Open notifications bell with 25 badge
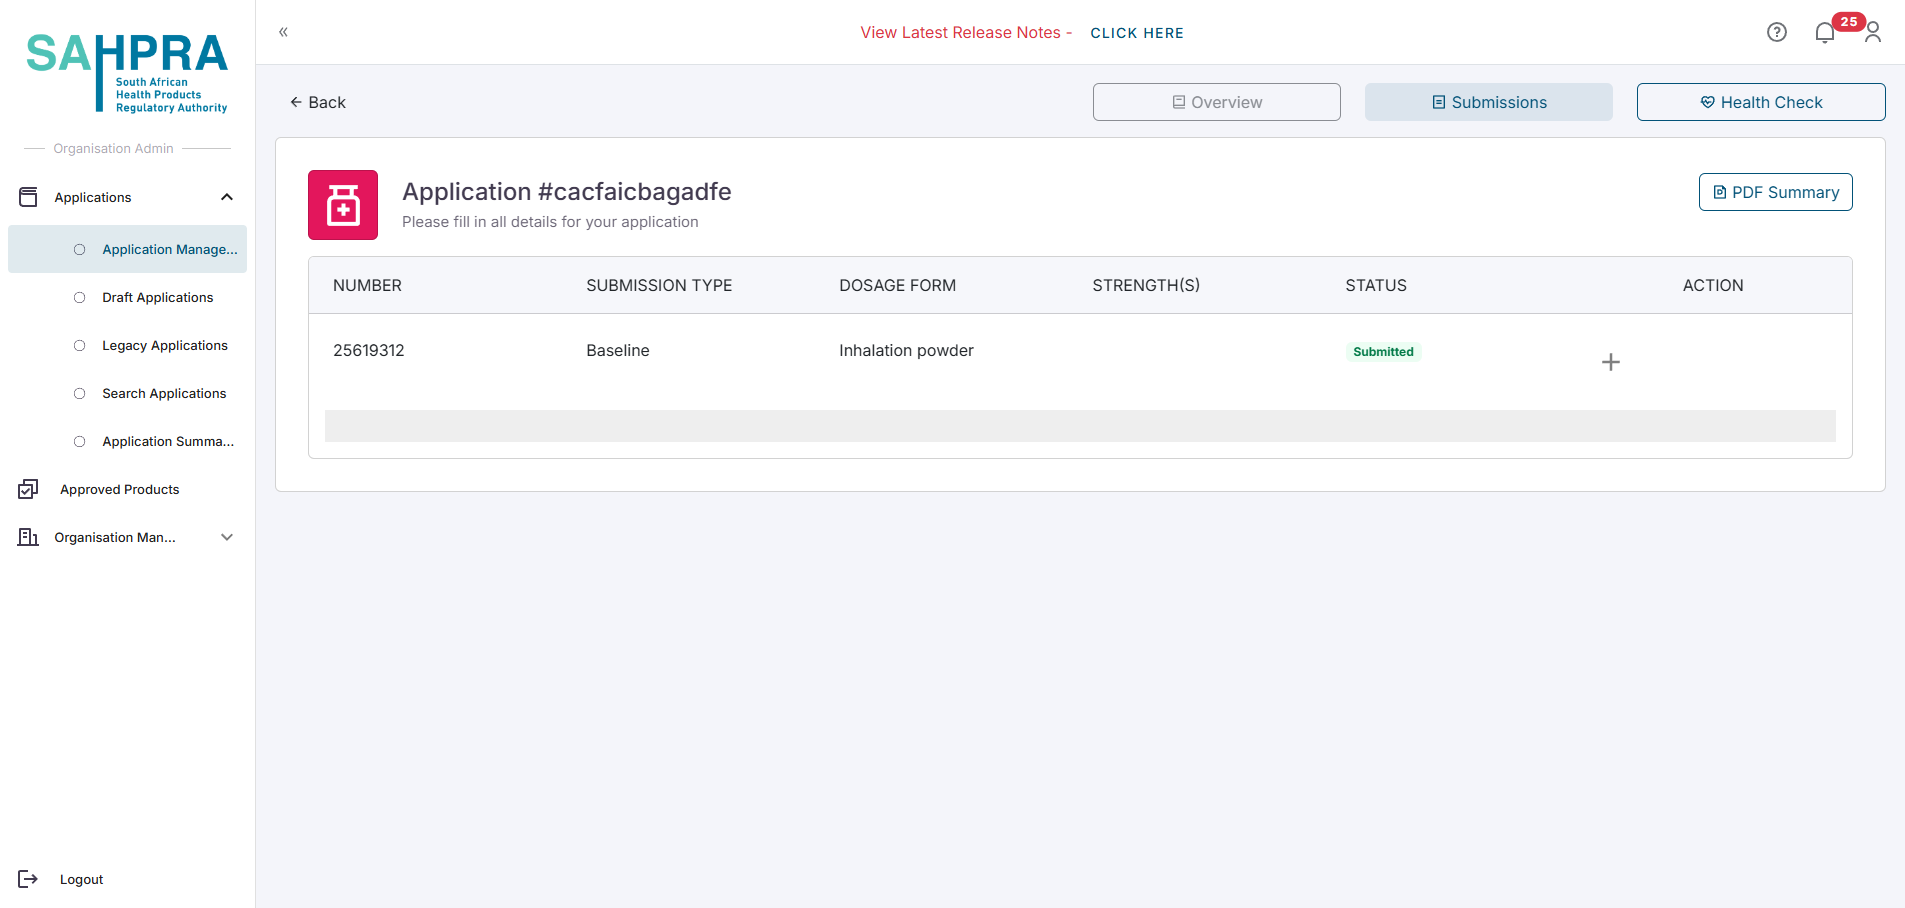The height and width of the screenshot is (908, 1905). pyautogui.click(x=1825, y=33)
